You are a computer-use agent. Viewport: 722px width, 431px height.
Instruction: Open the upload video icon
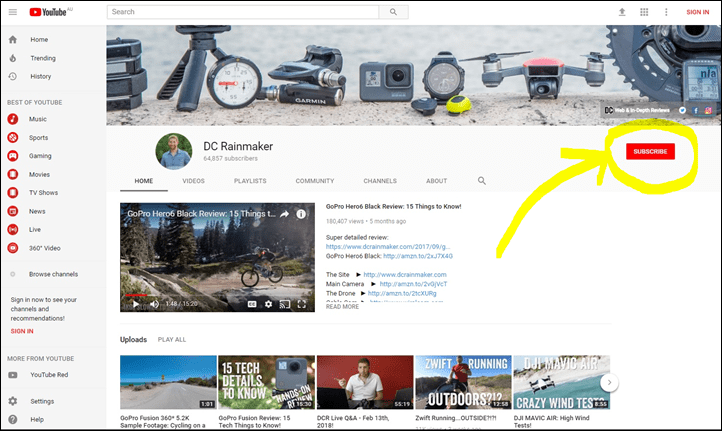(x=622, y=12)
